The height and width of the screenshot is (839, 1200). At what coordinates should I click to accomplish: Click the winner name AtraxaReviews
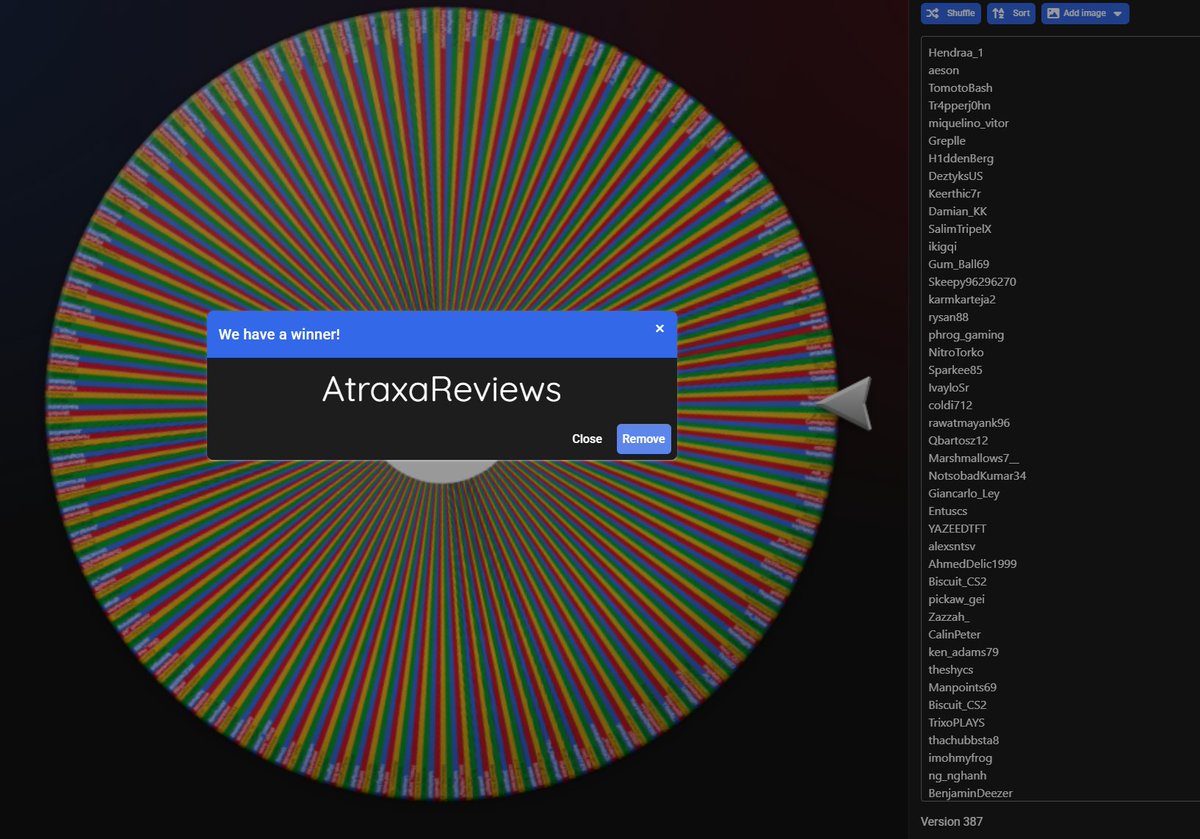[x=441, y=390]
